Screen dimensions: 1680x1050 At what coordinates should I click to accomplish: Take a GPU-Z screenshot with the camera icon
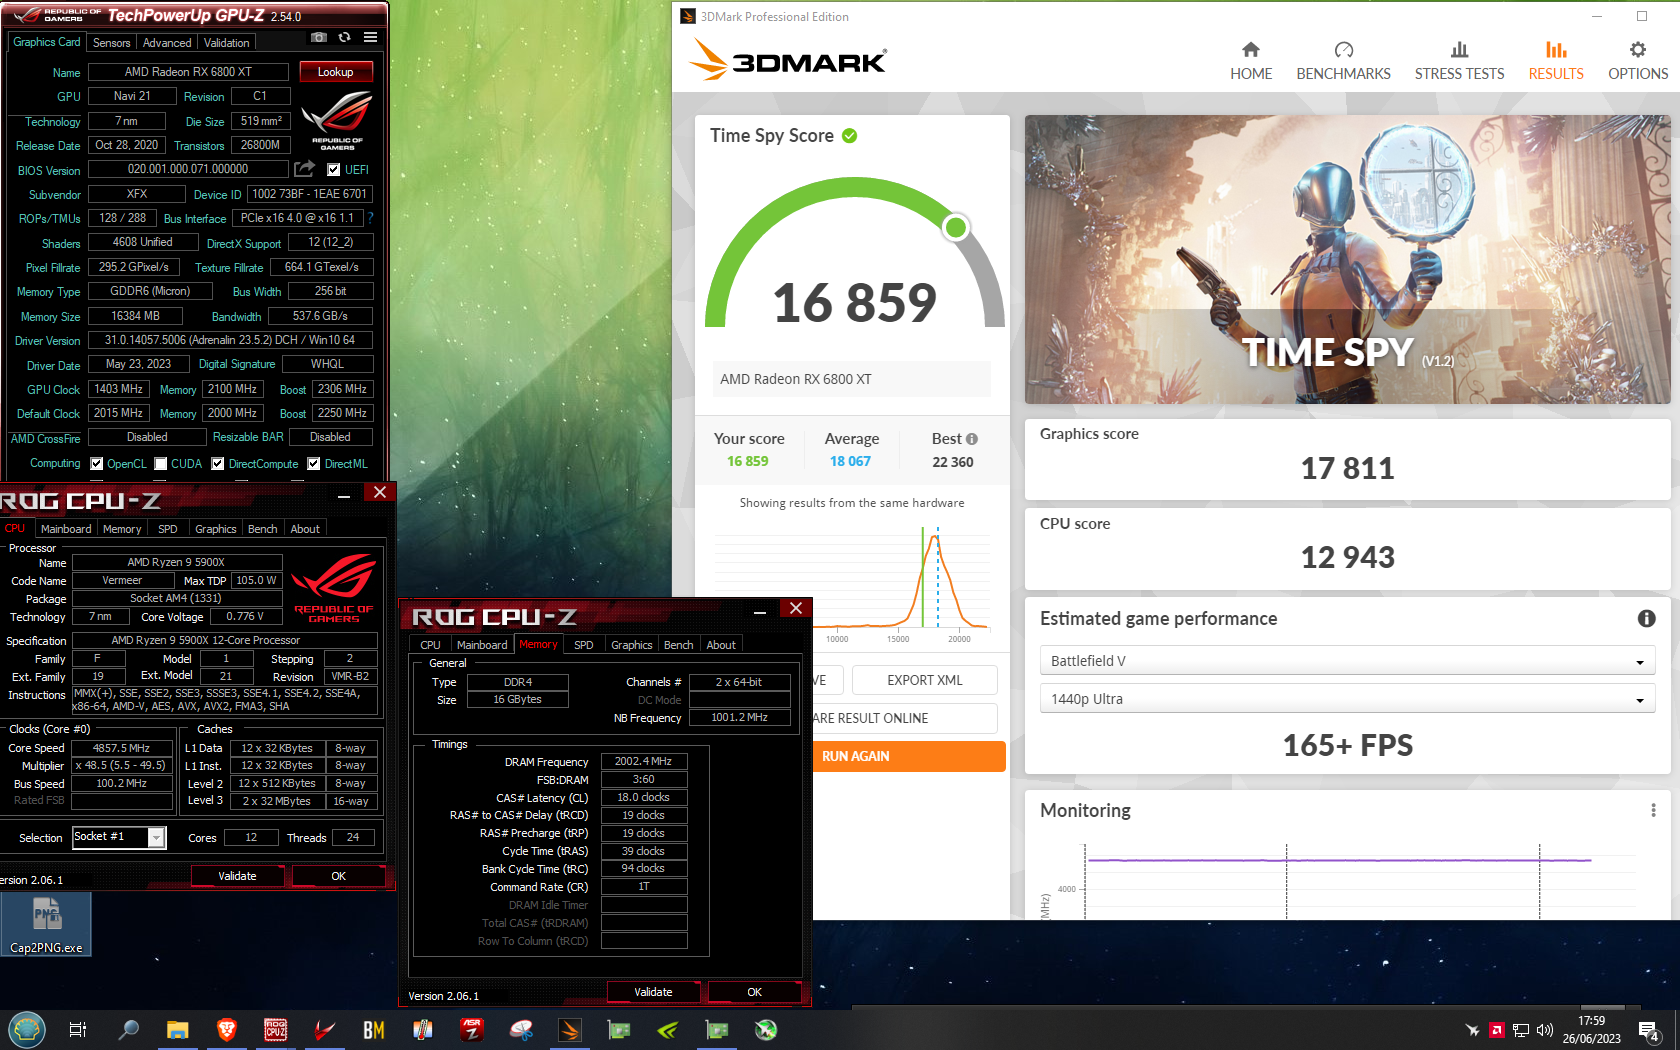[318, 38]
